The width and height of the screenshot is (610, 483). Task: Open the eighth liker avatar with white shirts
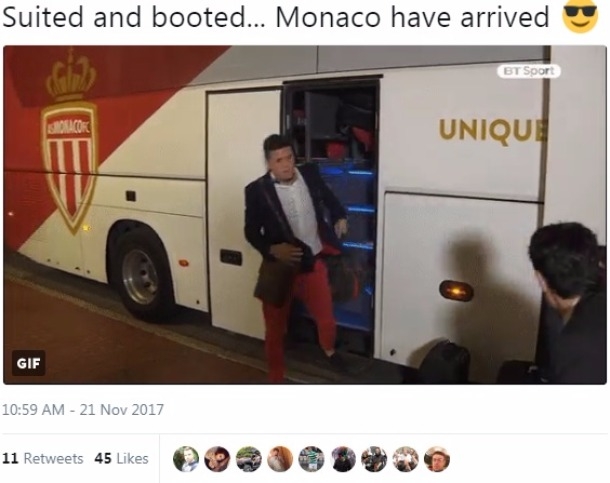tap(405, 459)
